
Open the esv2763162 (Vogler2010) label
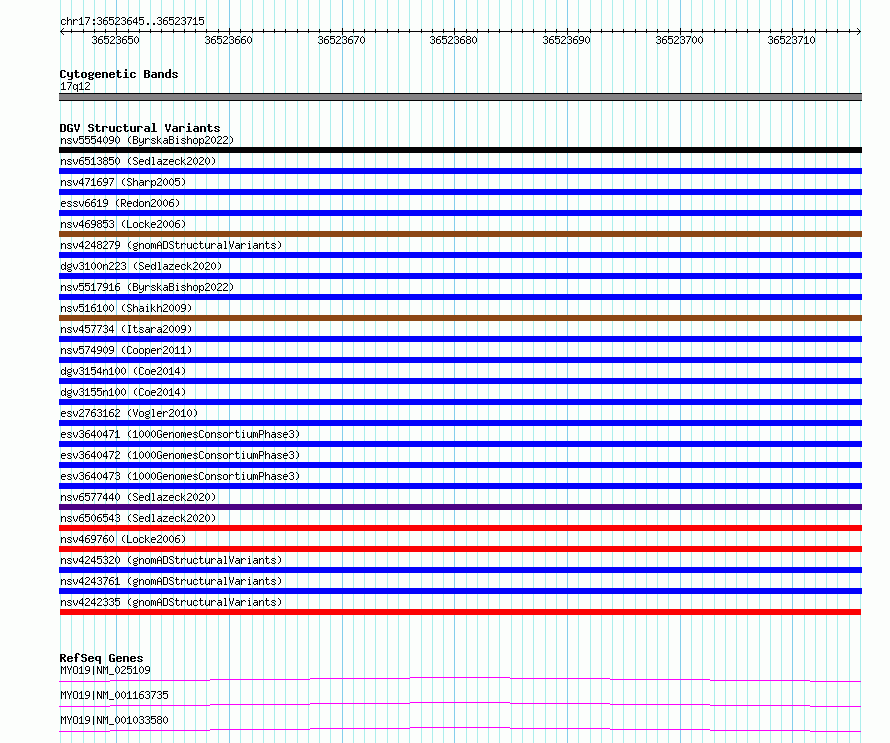(x=129, y=413)
